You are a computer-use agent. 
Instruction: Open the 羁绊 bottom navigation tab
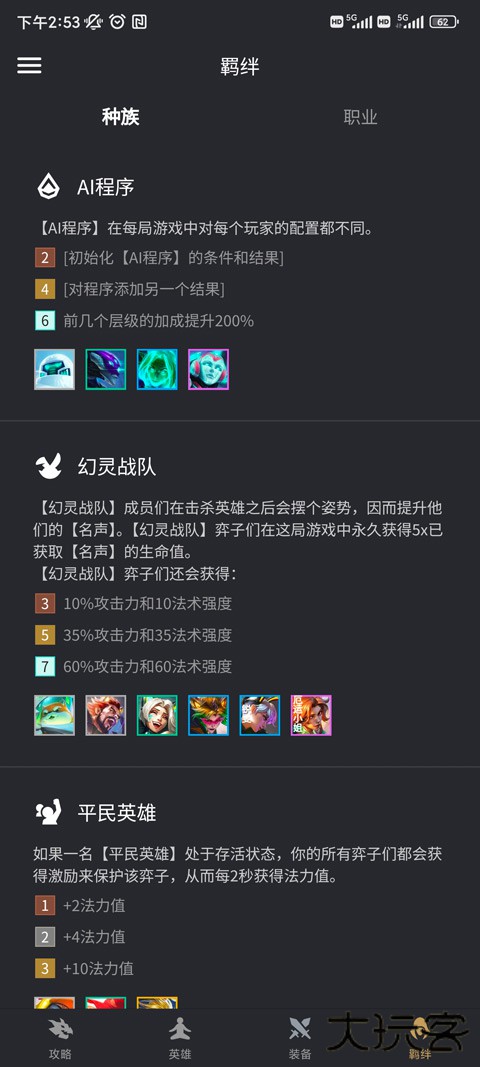tap(419, 1039)
